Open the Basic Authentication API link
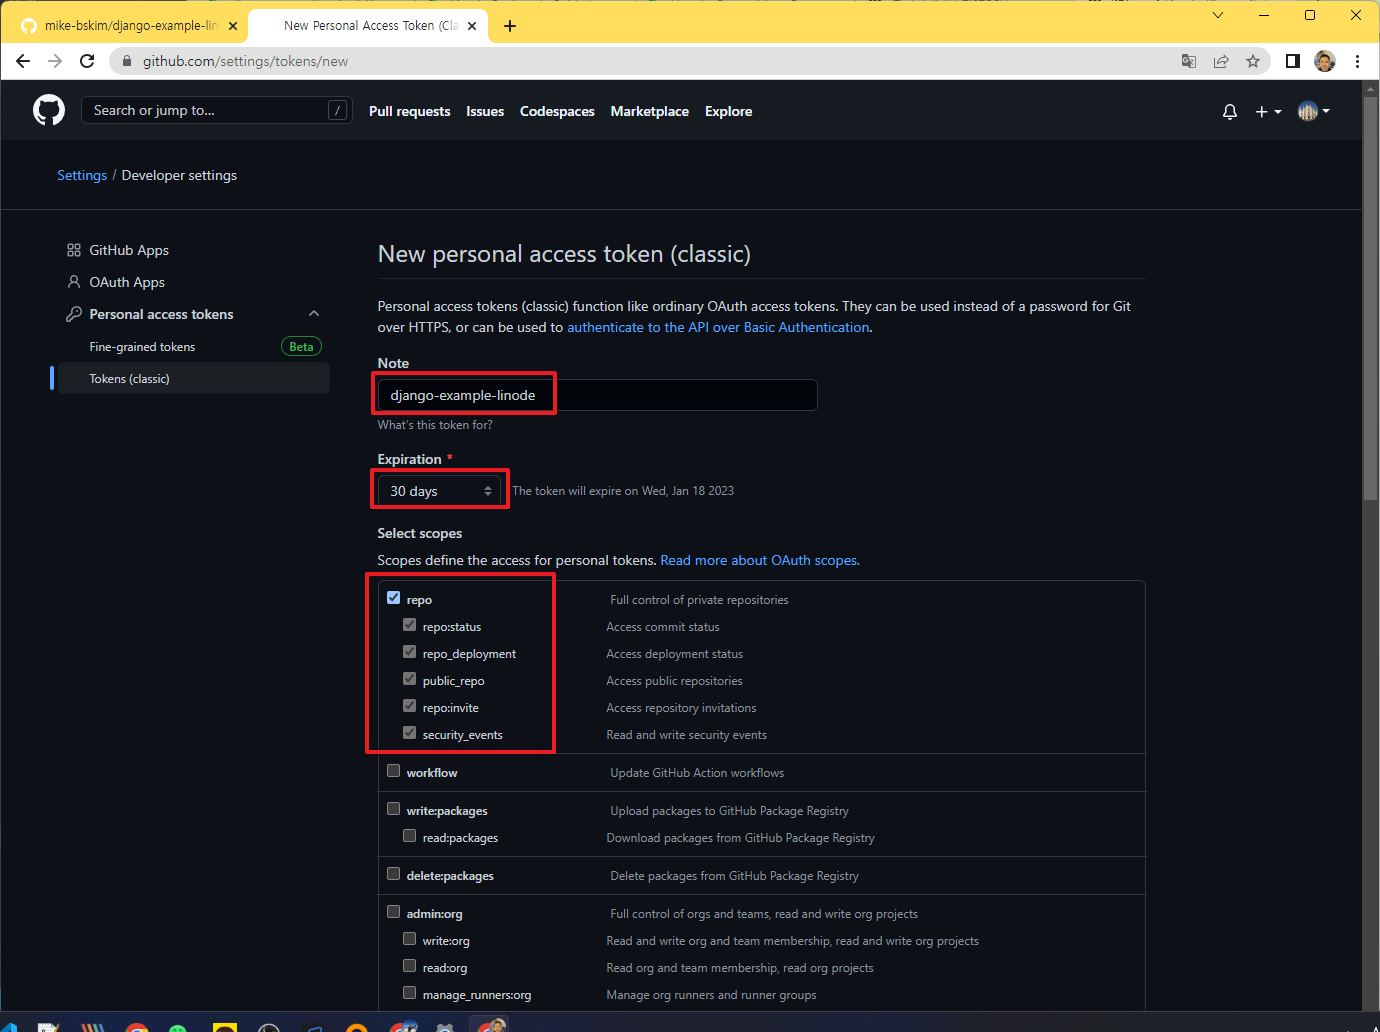Screen dimensions: 1380x1032 [718, 327]
